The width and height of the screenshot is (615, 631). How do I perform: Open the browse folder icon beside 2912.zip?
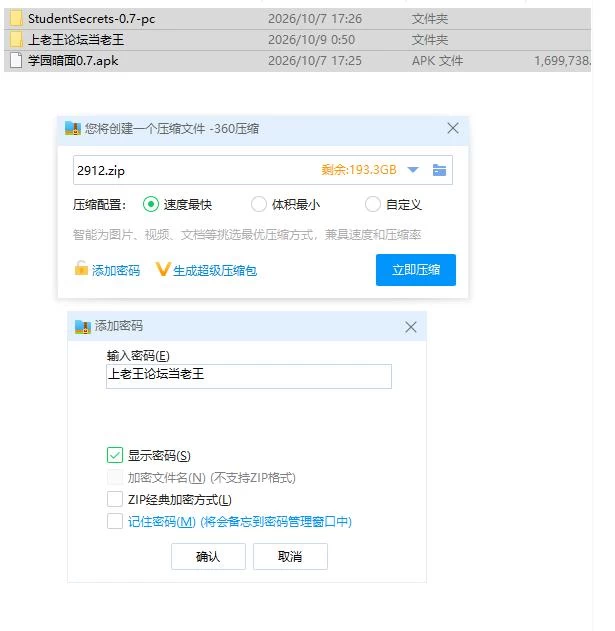tap(439, 170)
